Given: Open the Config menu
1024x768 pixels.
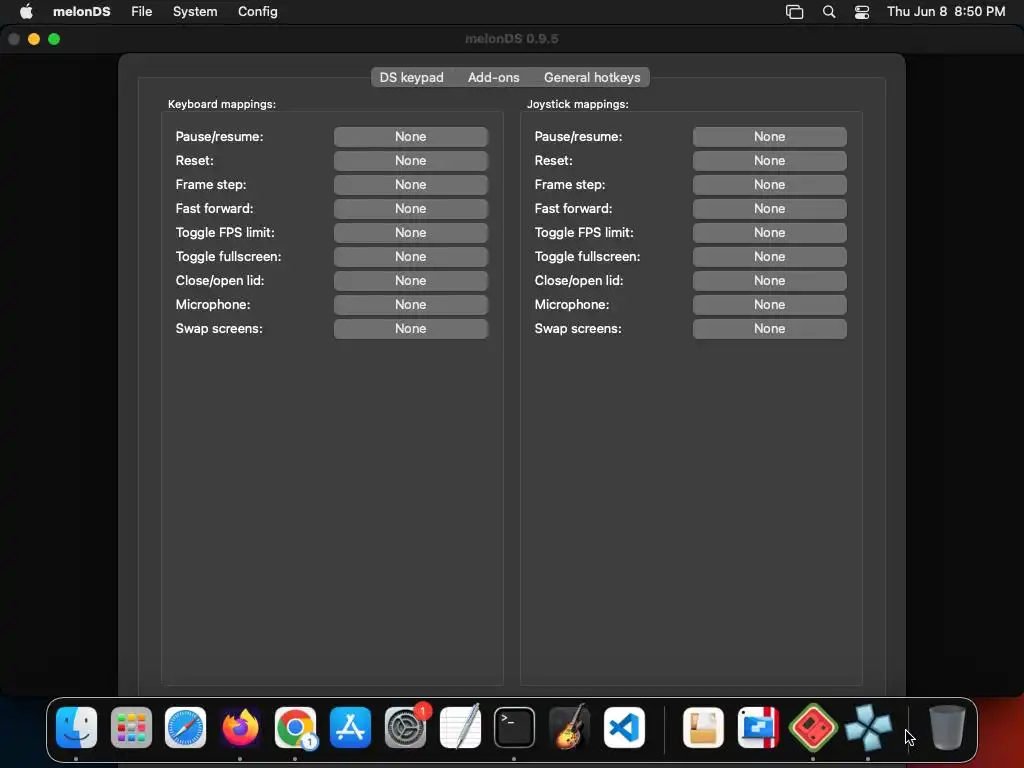Looking at the screenshot, I should coord(257,12).
